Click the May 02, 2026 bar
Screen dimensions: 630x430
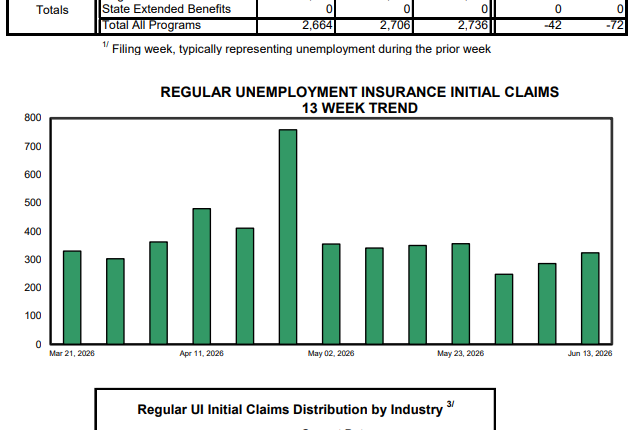point(331,294)
